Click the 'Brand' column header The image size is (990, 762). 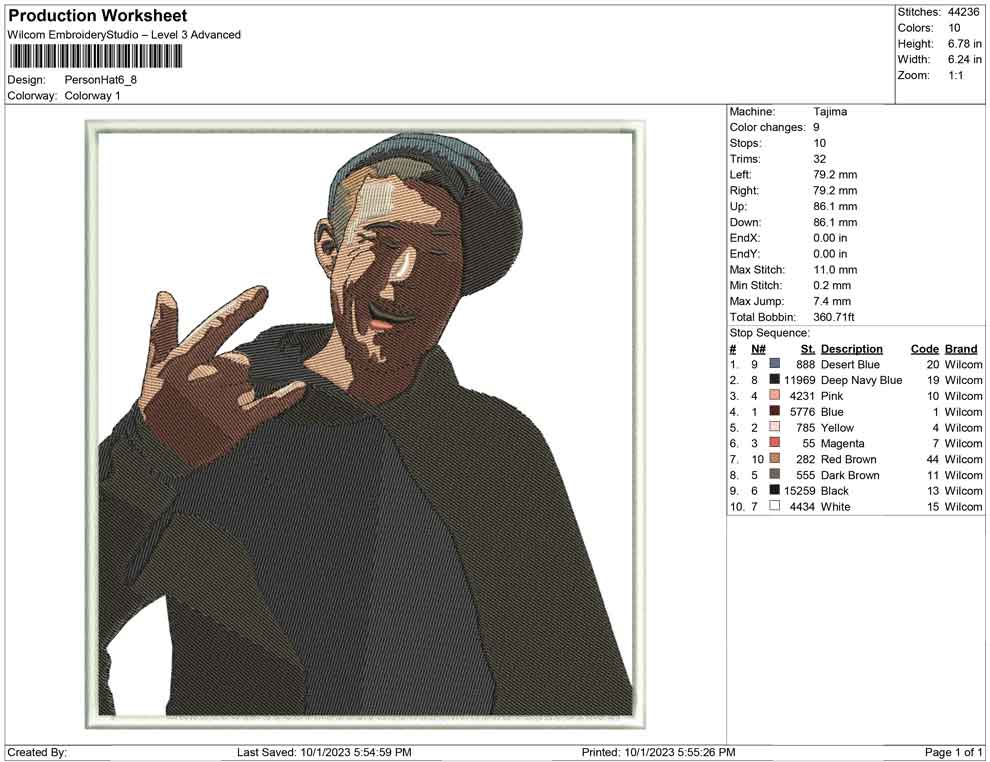pos(961,348)
